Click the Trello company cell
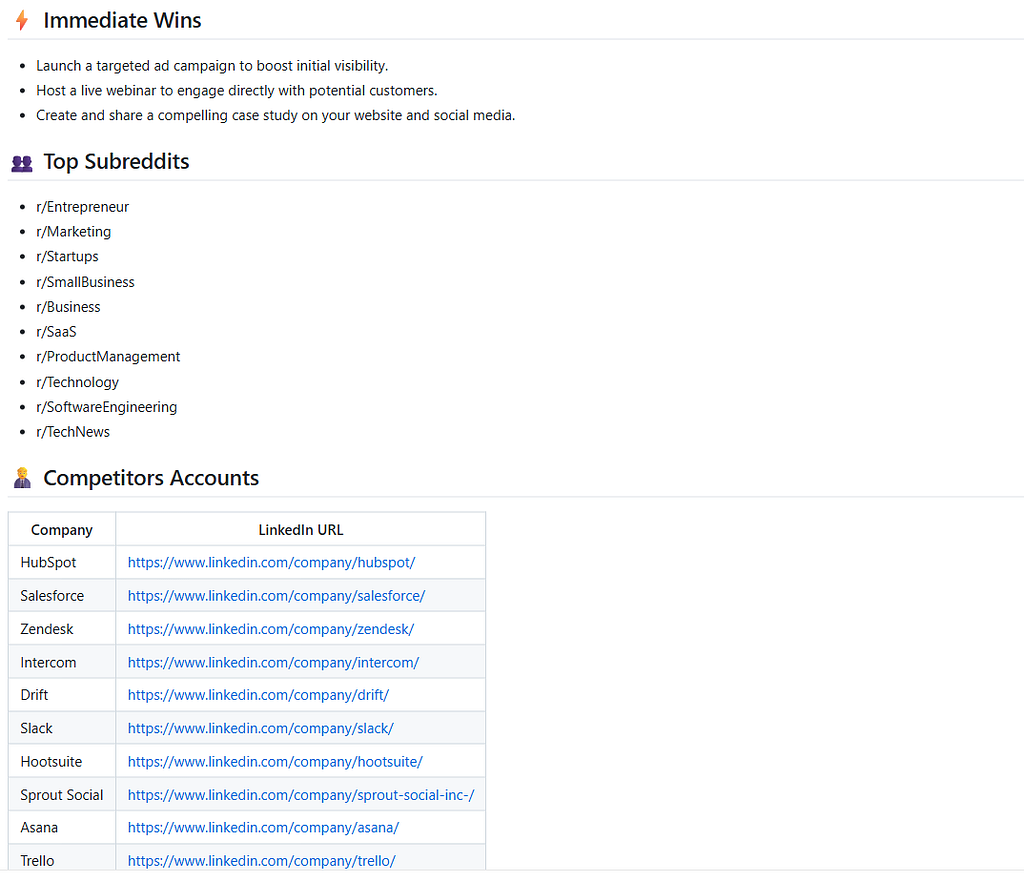1024x882 pixels. 62,858
